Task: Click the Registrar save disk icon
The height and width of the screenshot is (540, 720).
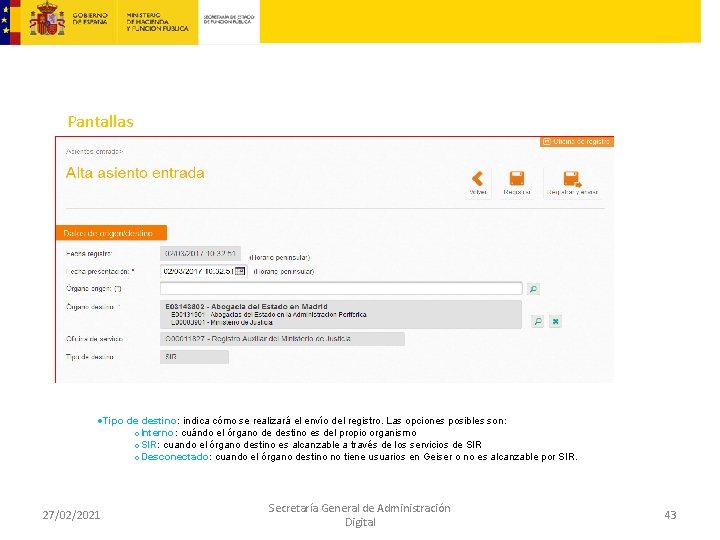Action: (517, 178)
